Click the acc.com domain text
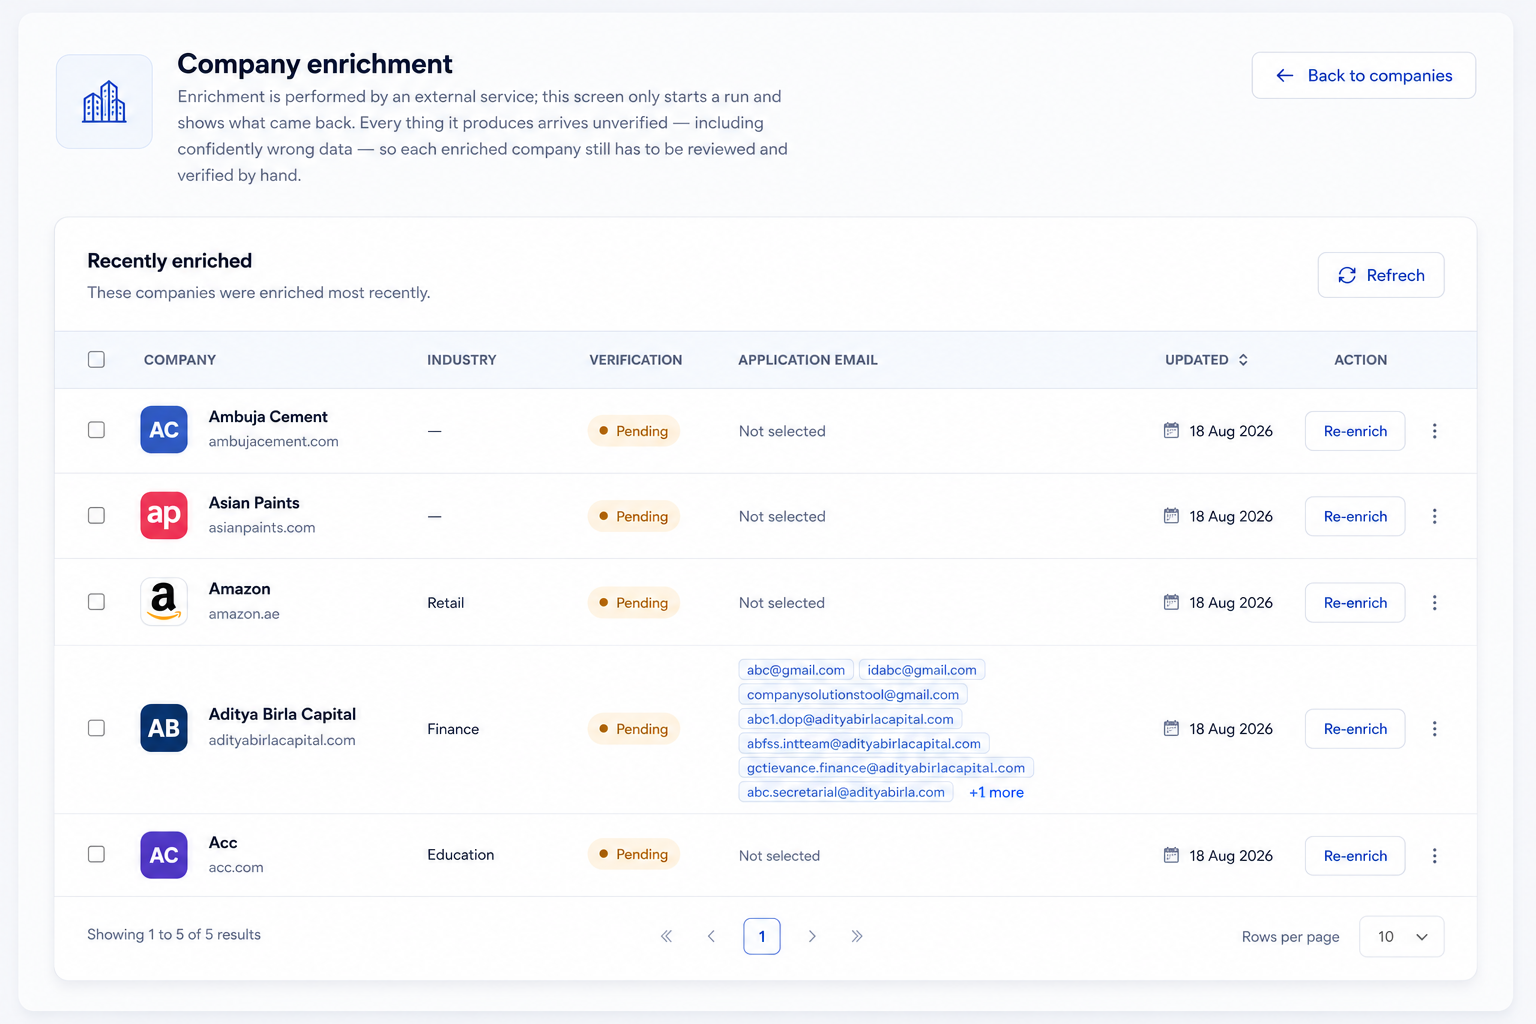1536x1024 pixels. click(x=236, y=868)
